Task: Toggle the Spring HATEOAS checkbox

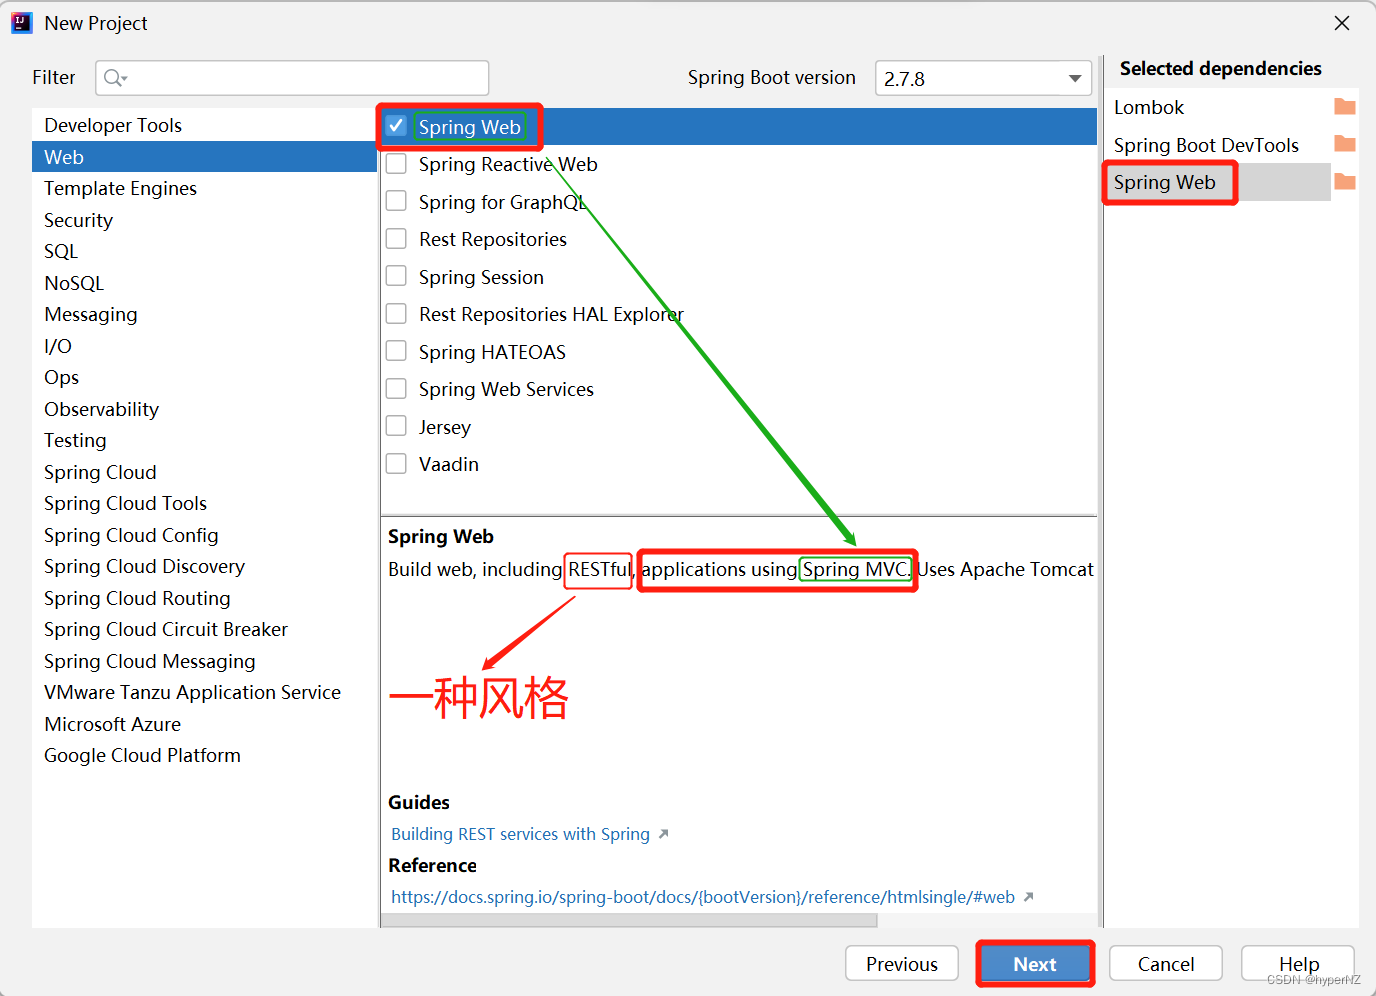Action: tap(396, 351)
